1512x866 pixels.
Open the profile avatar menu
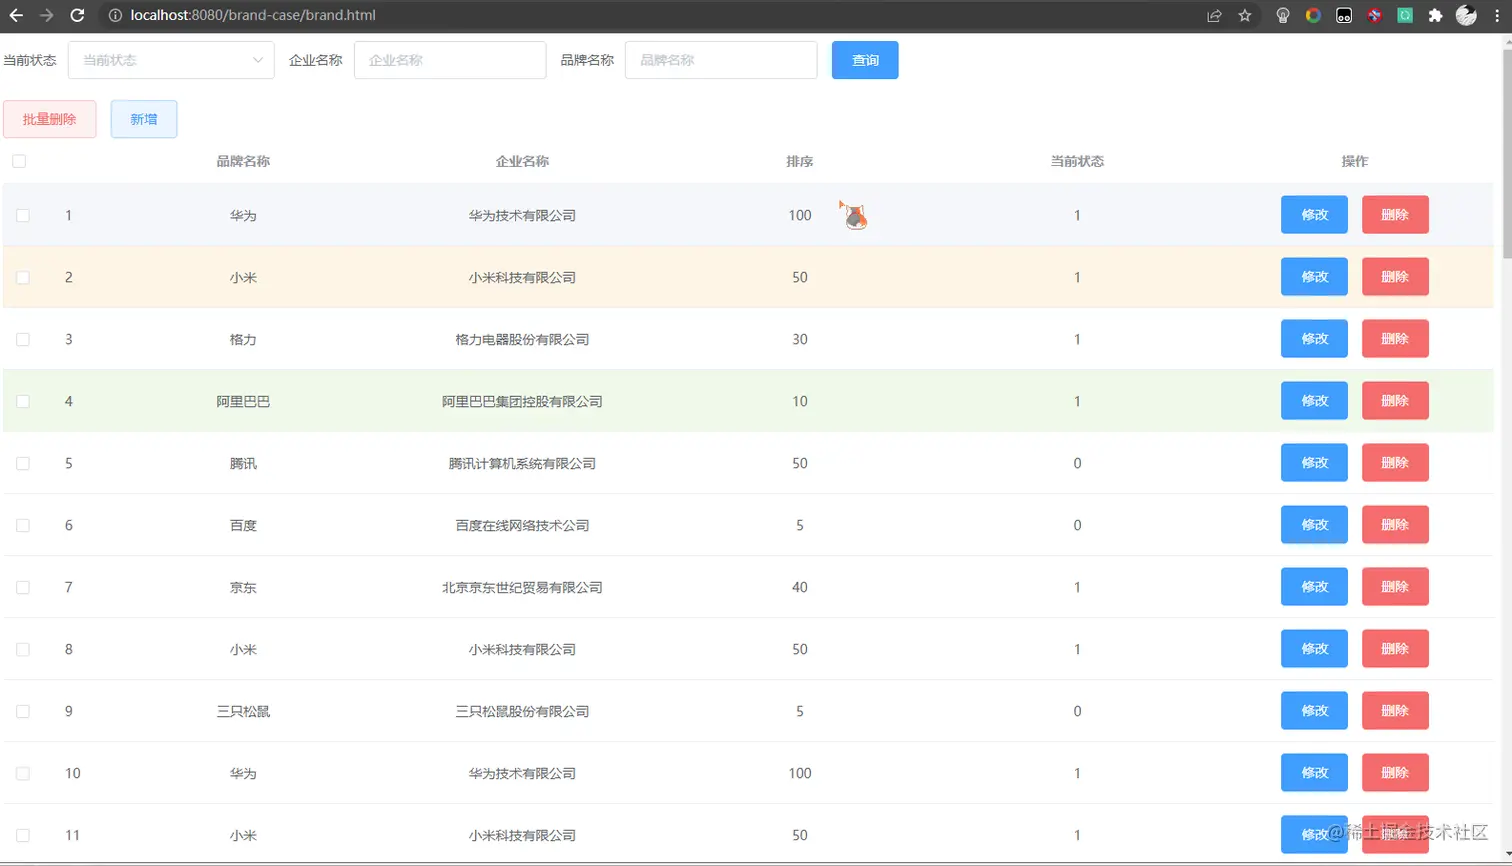[x=1466, y=15]
